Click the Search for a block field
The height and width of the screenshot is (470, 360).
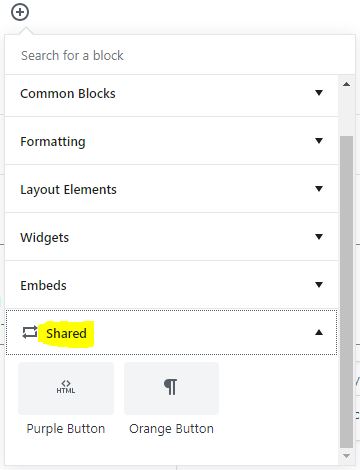[180, 55]
